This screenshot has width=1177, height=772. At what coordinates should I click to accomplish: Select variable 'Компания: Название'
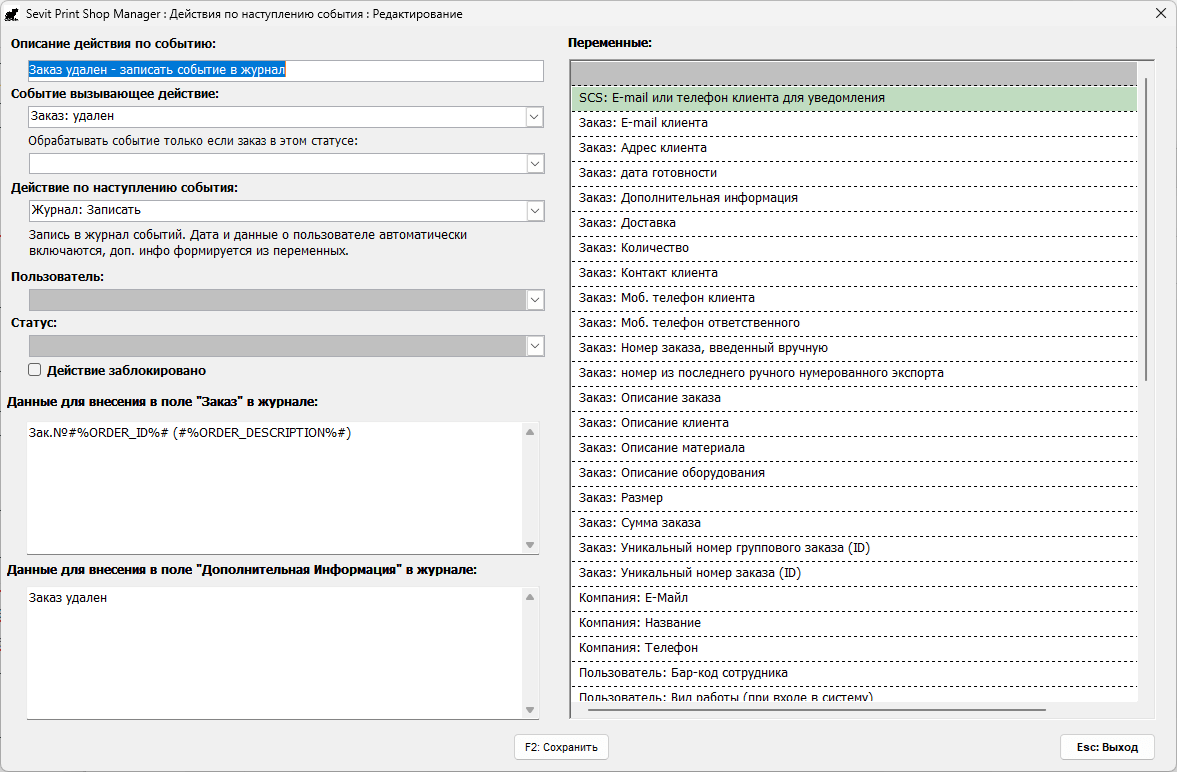point(854,623)
